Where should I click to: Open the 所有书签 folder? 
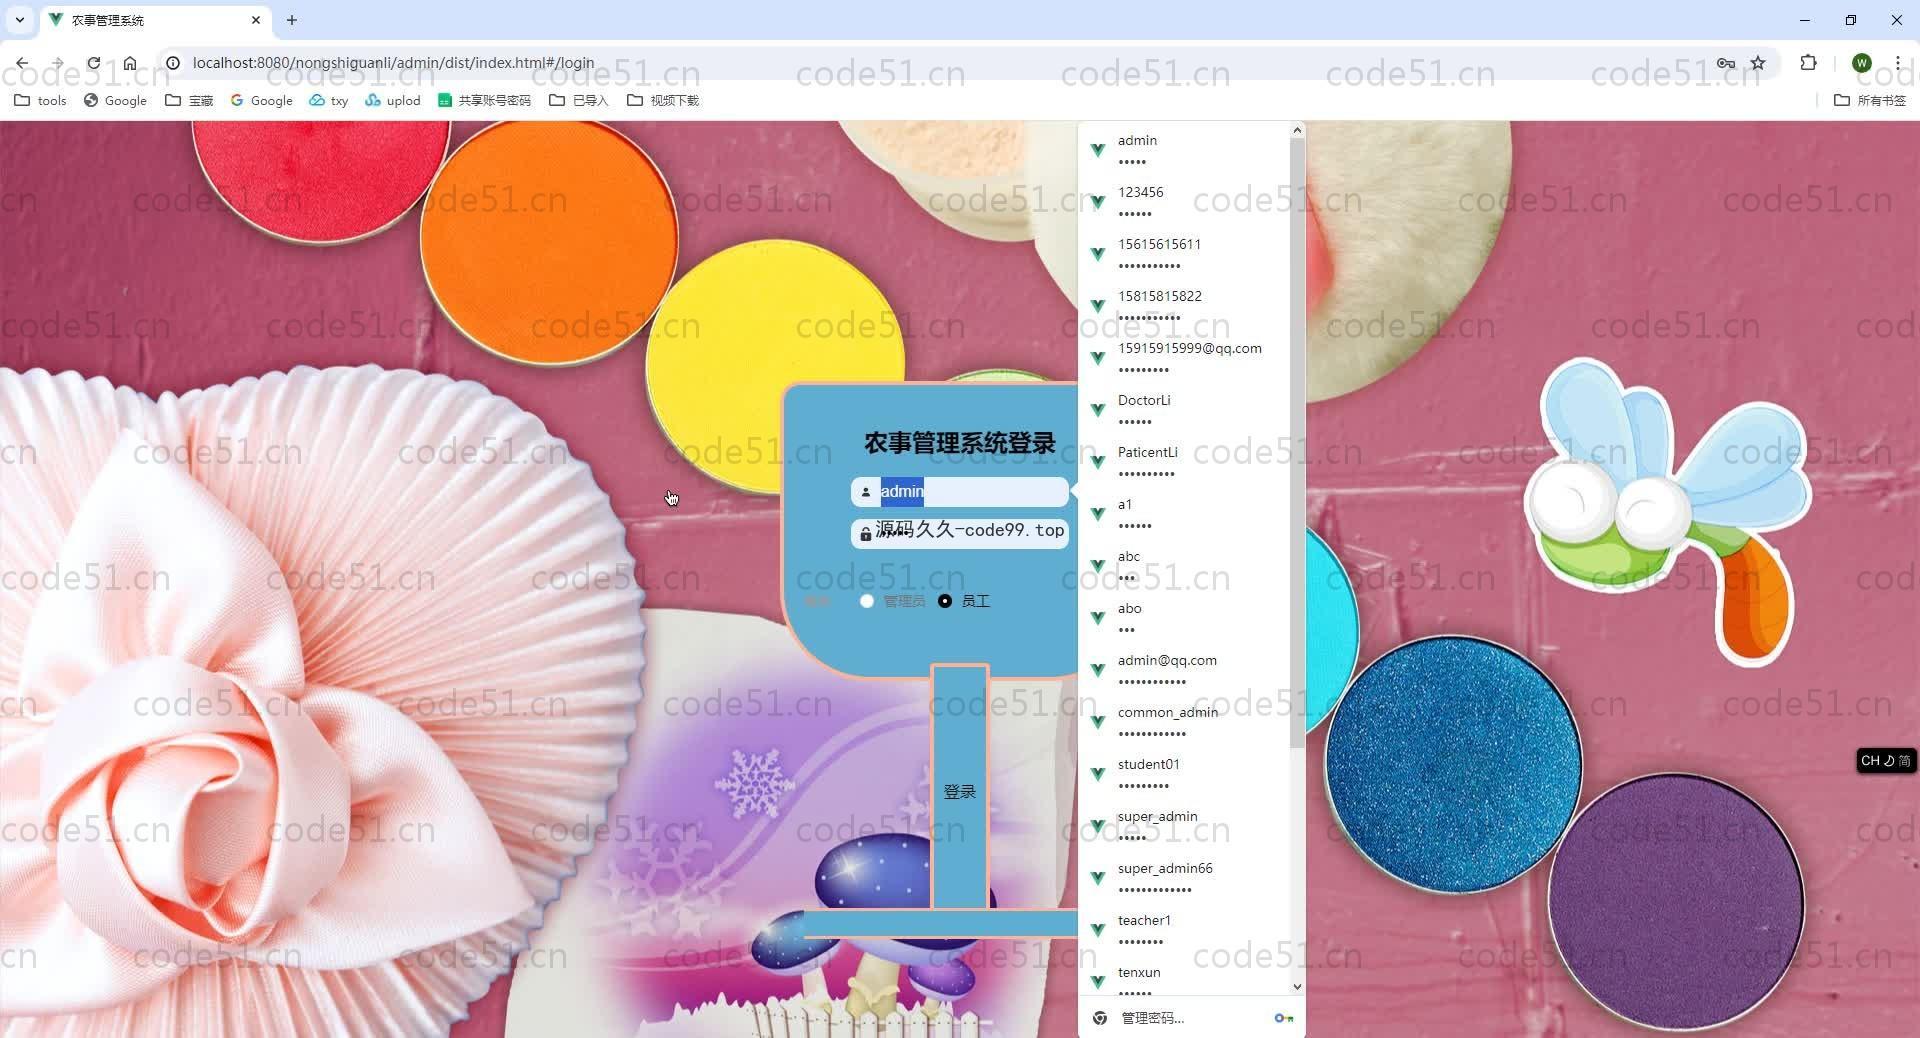(x=1870, y=100)
